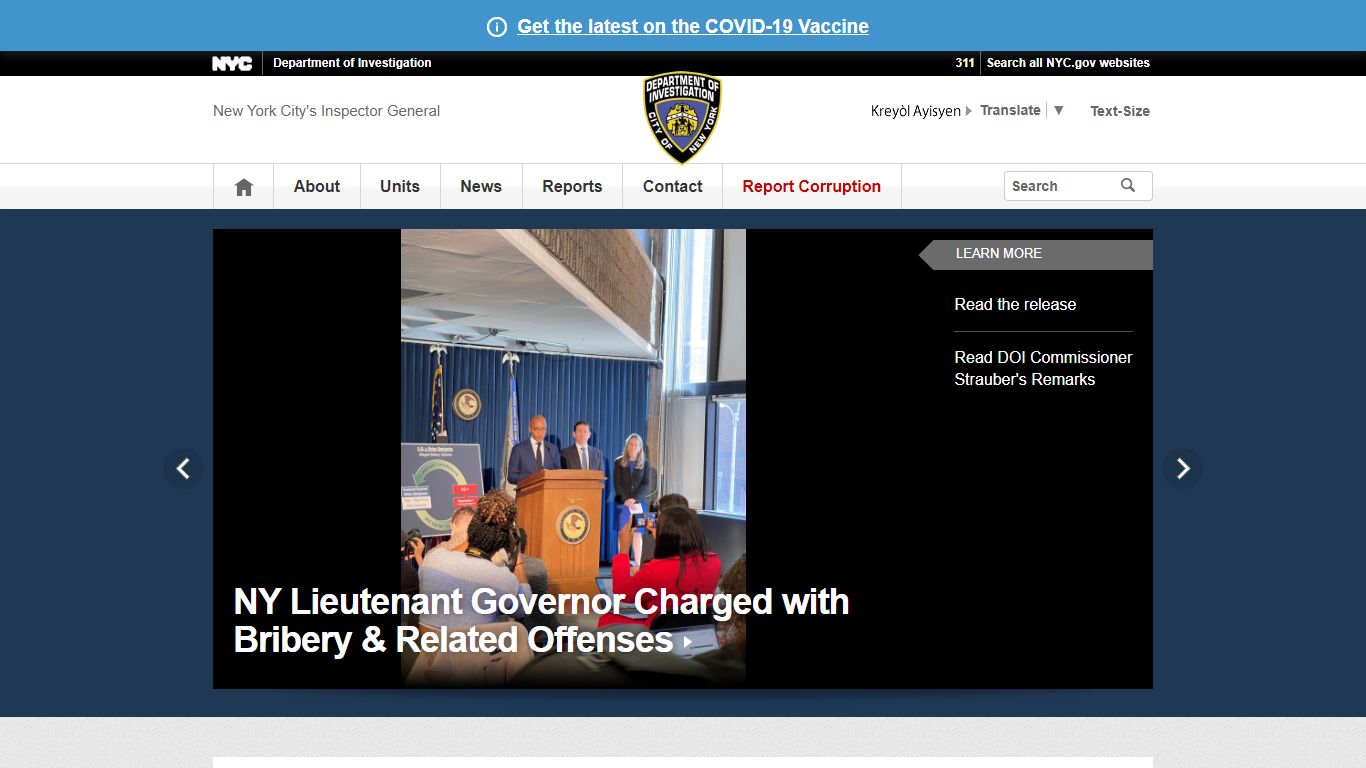Click the Department of Investigation badge logo
The height and width of the screenshot is (768, 1366).
coord(683,117)
